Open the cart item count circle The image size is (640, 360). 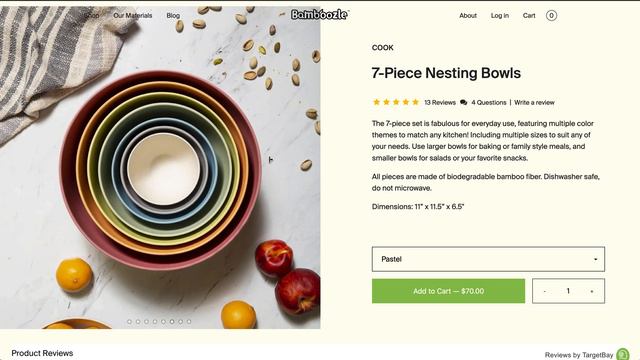point(551,16)
